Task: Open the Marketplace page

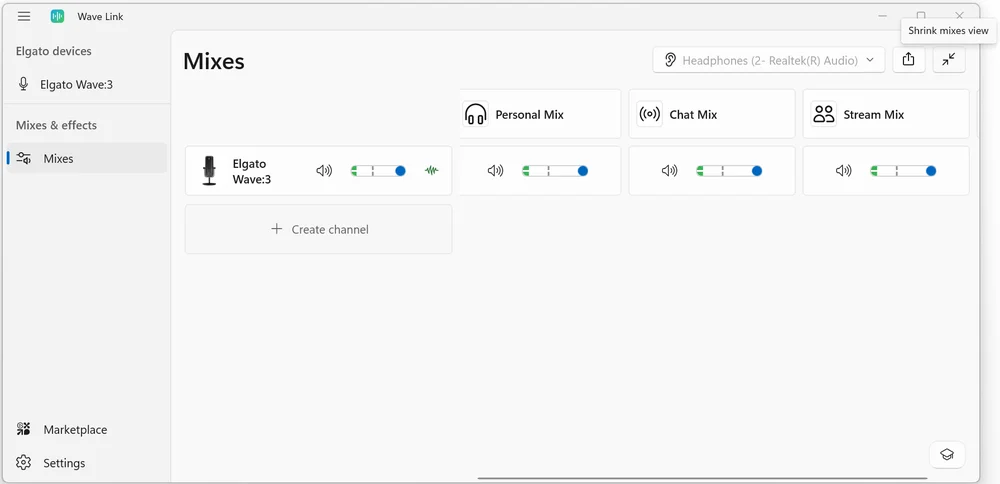Action: pyautogui.click(x=87, y=430)
